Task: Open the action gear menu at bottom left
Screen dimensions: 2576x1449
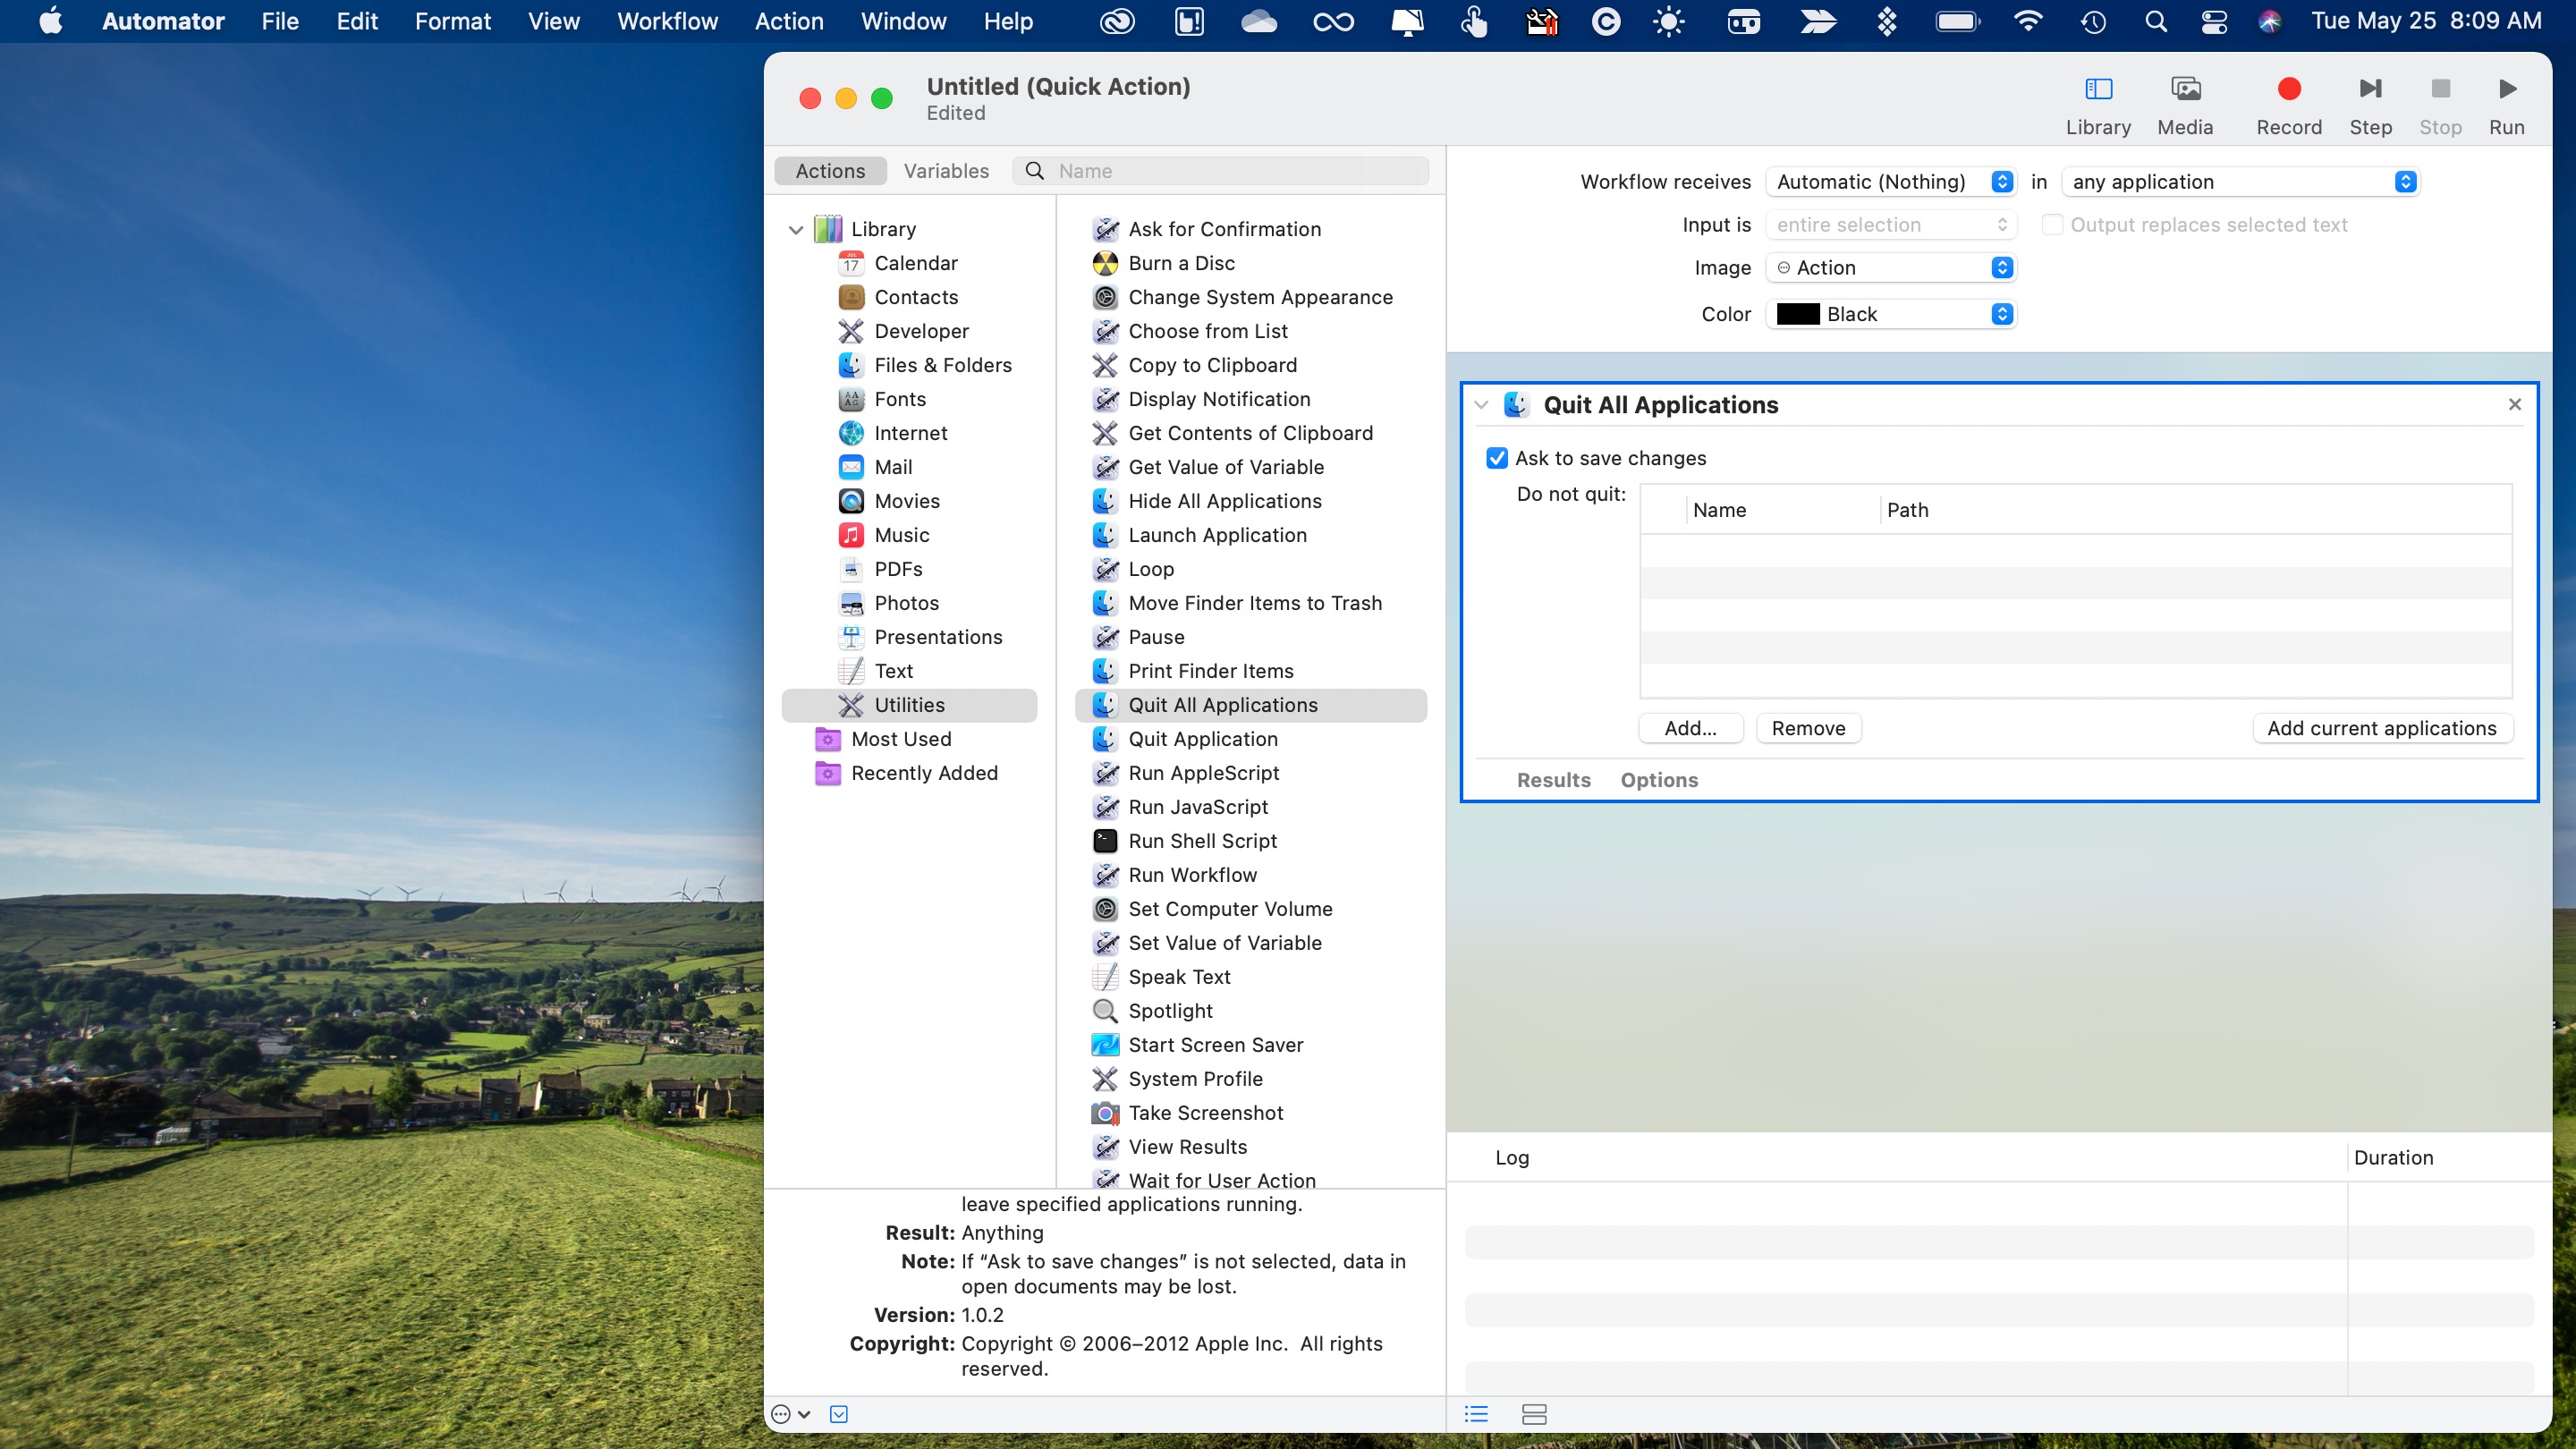Action: tap(790, 1414)
